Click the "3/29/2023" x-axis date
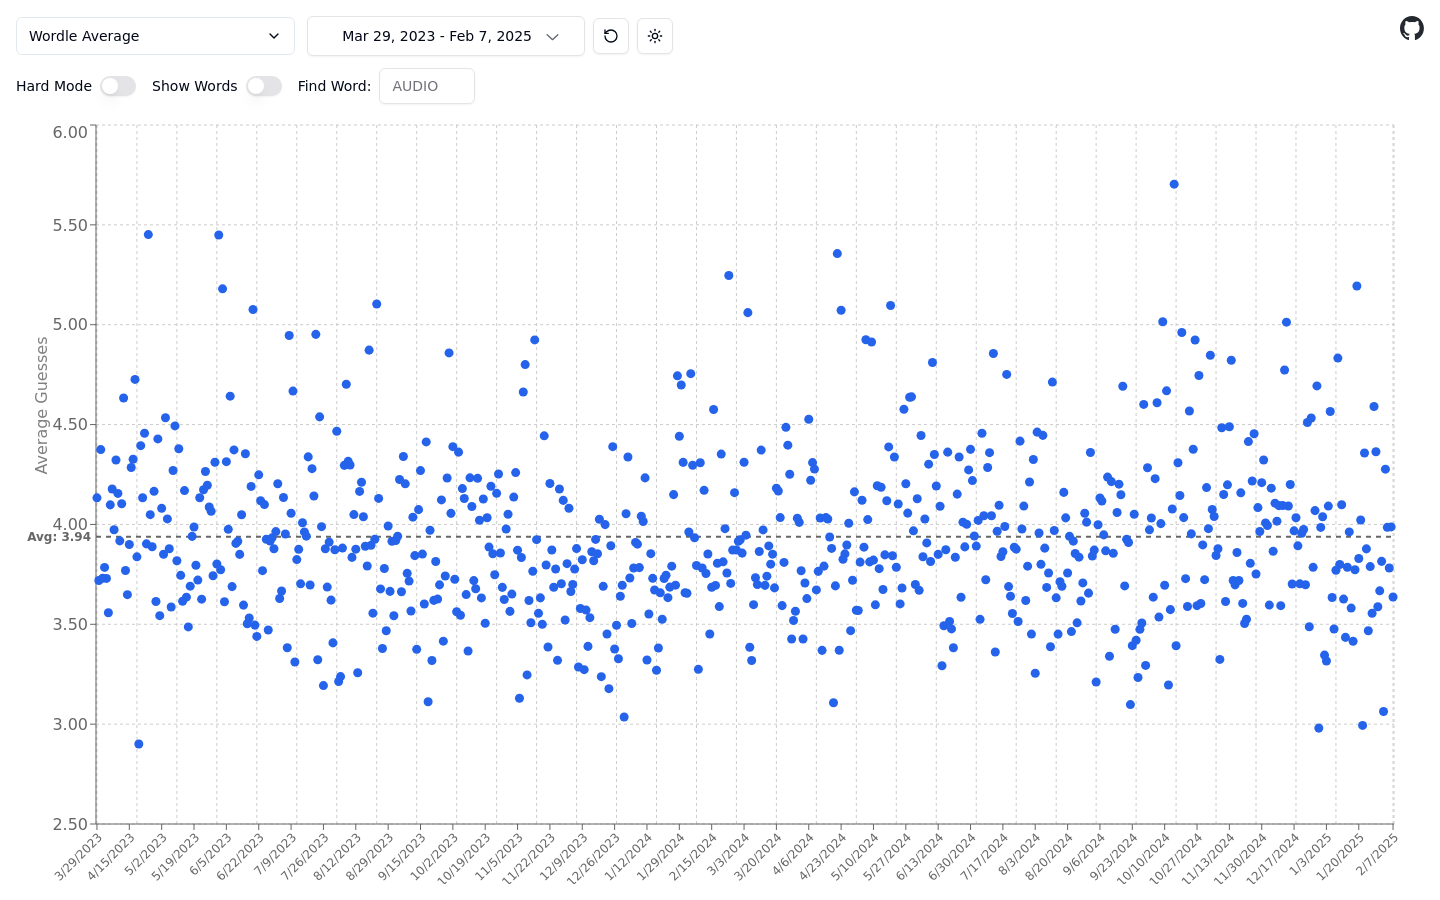 [78, 858]
